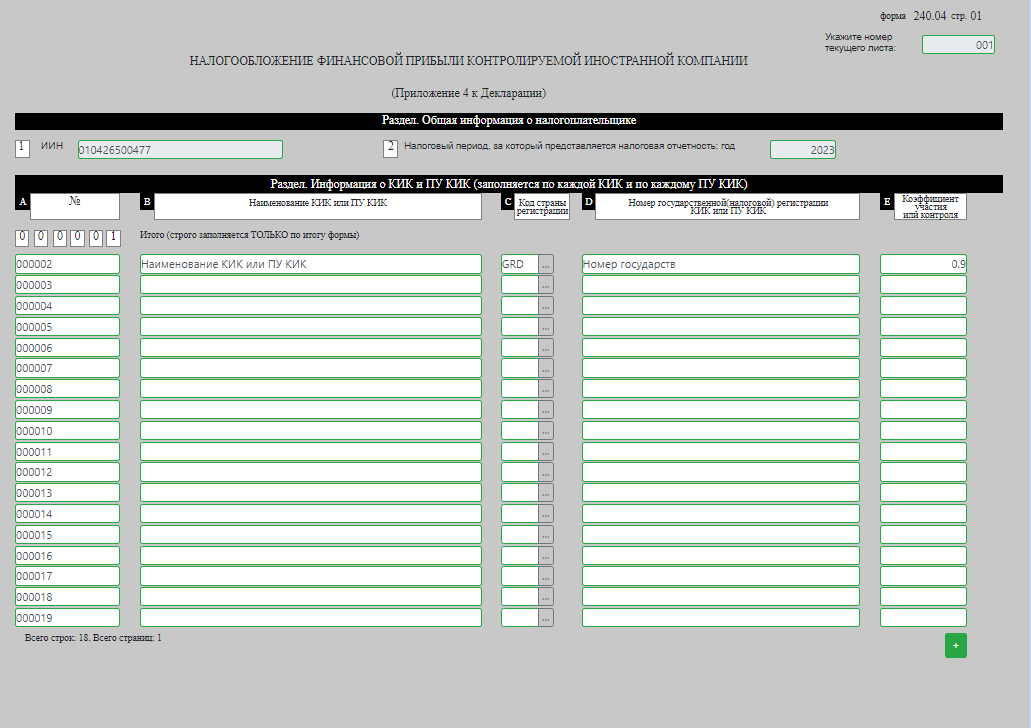Open country code picker for row 000019

(546, 618)
